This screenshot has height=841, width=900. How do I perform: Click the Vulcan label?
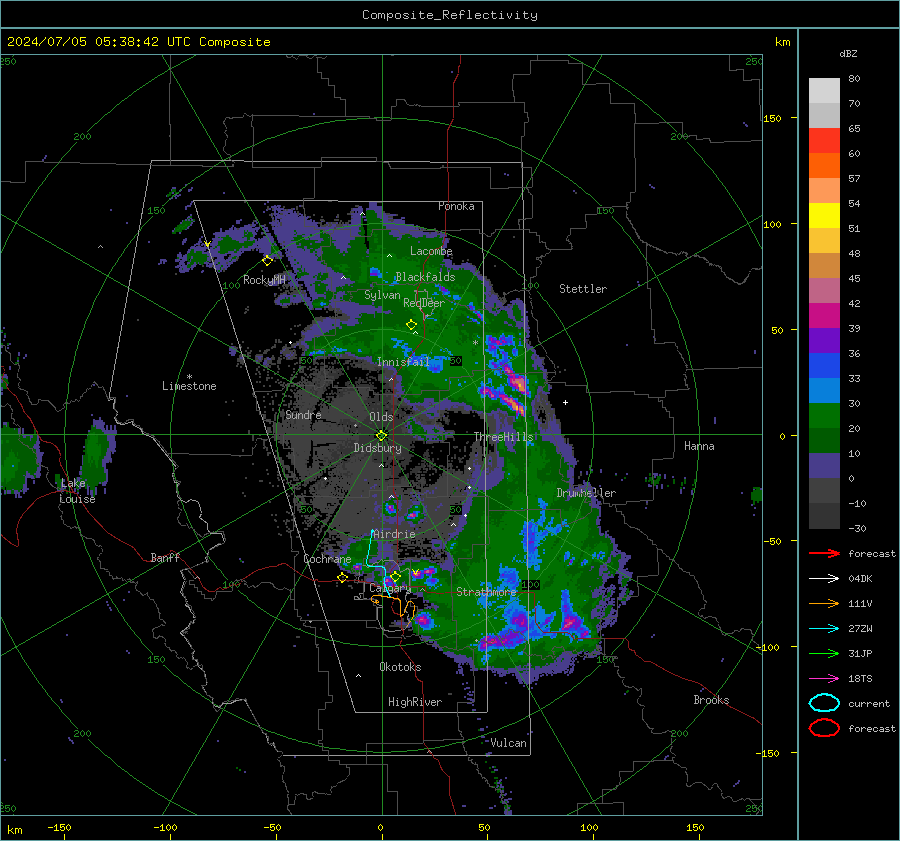pos(508,743)
